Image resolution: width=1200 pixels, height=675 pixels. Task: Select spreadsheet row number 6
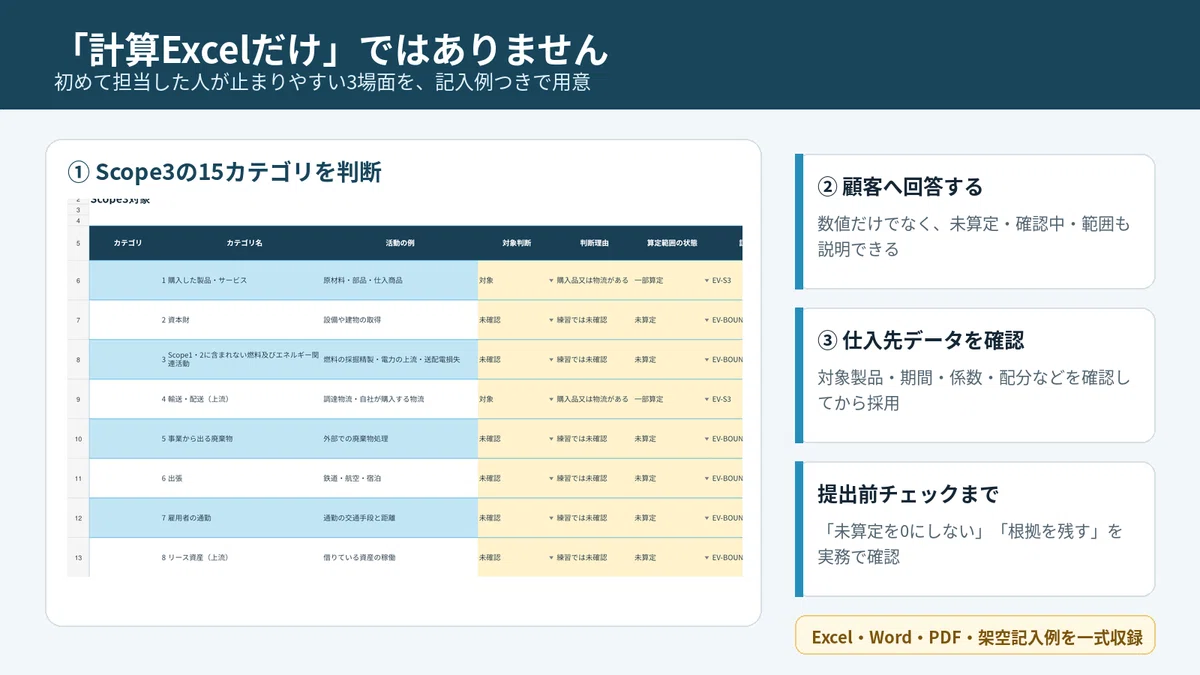point(78,281)
